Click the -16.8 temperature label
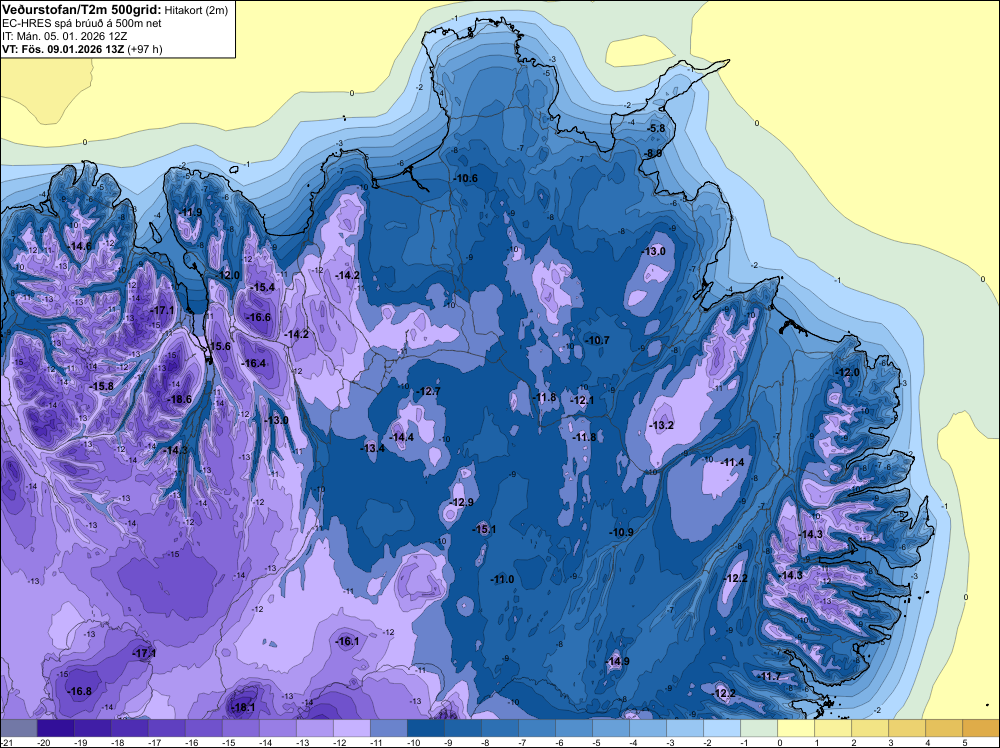 (x=80, y=691)
